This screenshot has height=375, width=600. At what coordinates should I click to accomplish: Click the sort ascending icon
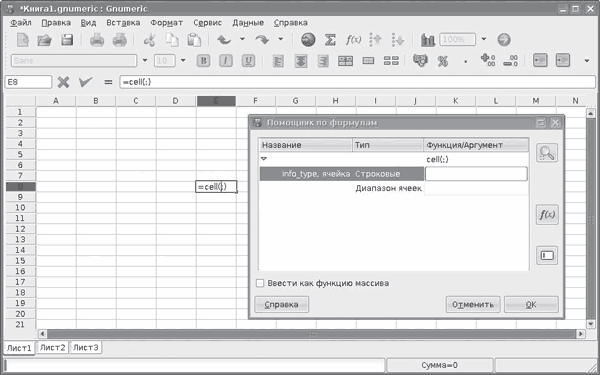(376, 40)
